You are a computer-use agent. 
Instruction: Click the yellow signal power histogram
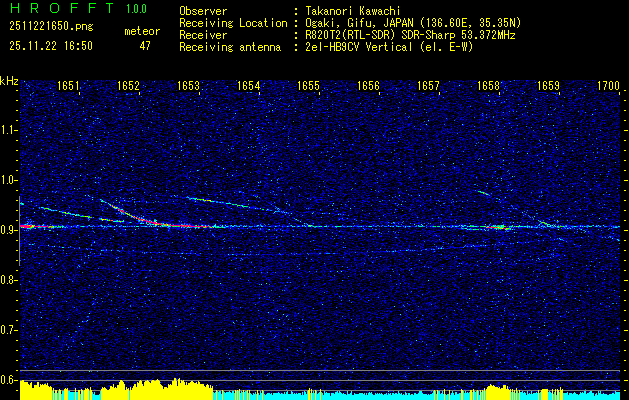(300, 390)
